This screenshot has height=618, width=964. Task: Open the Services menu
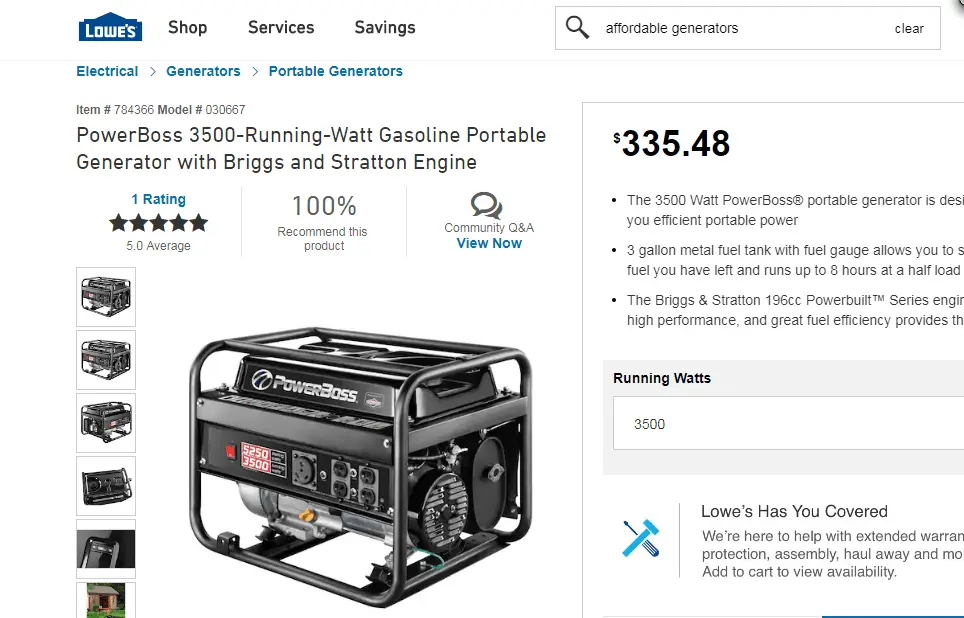(x=280, y=28)
